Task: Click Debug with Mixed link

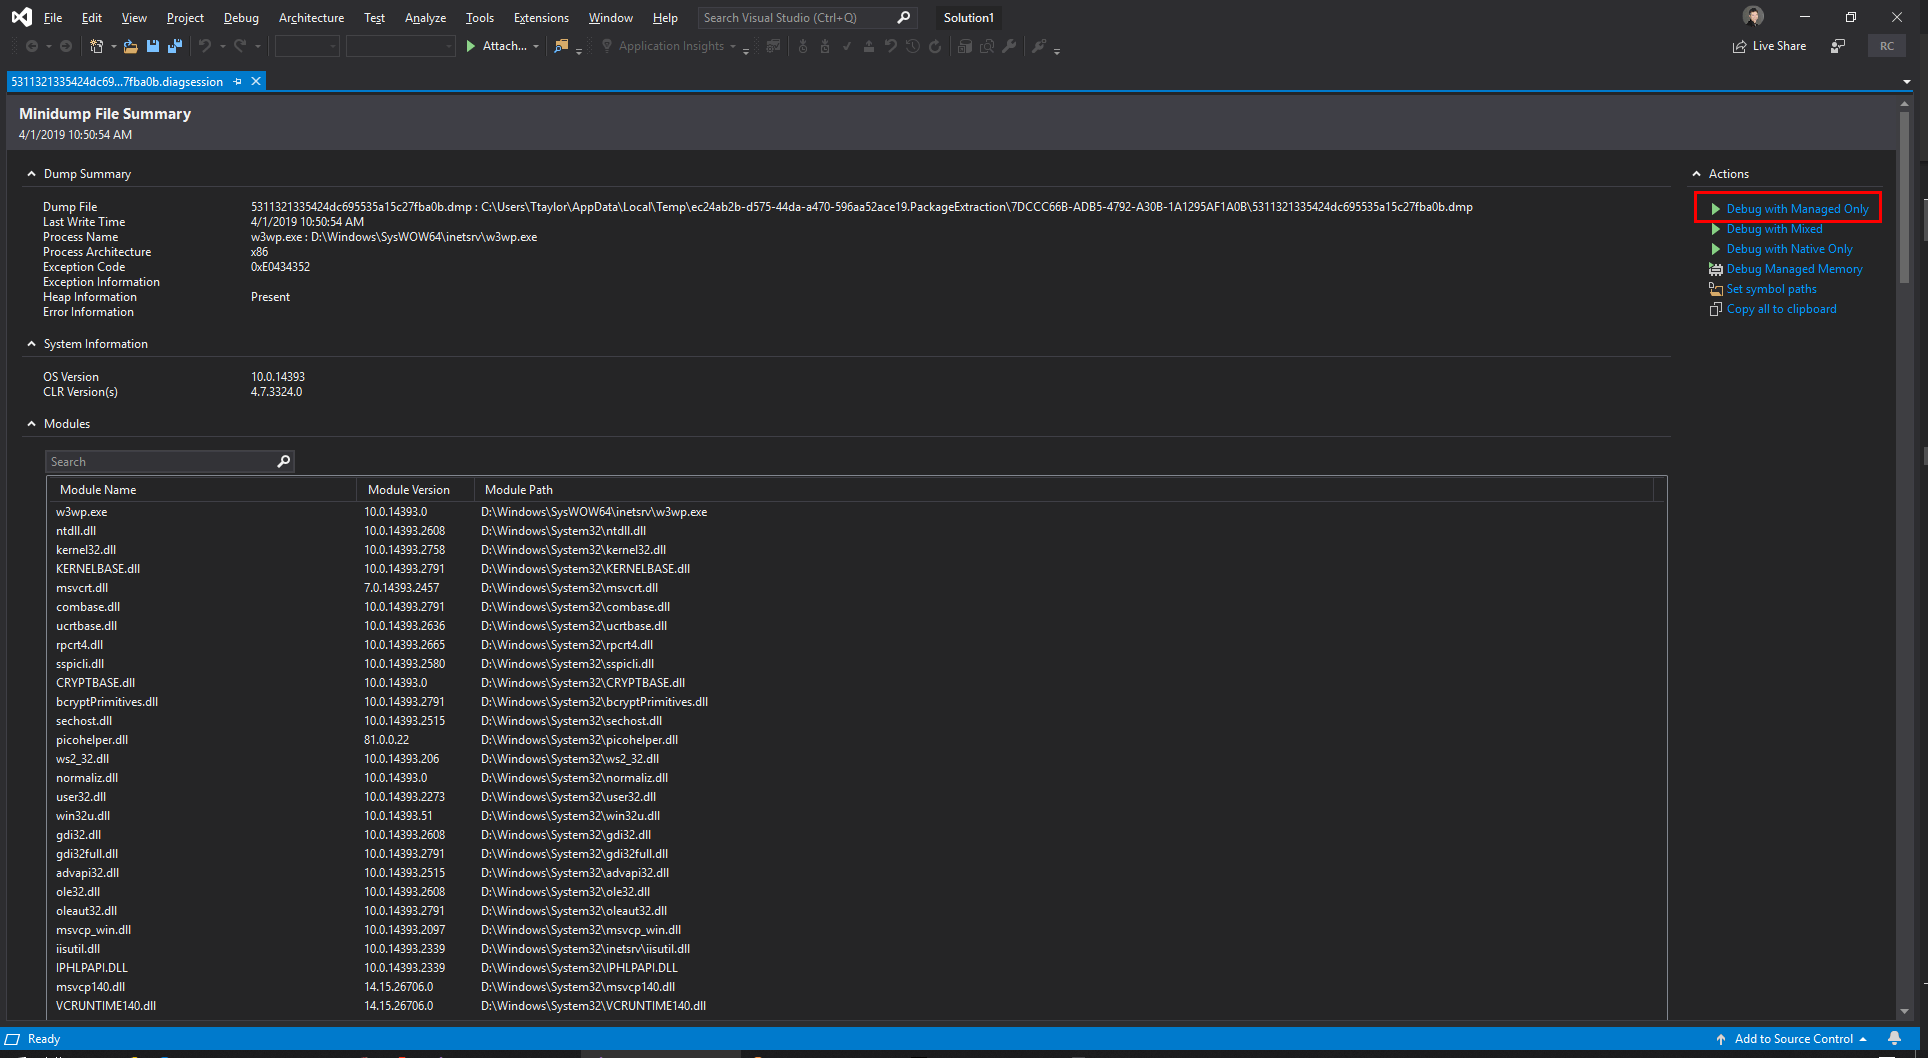Action: click(x=1774, y=229)
